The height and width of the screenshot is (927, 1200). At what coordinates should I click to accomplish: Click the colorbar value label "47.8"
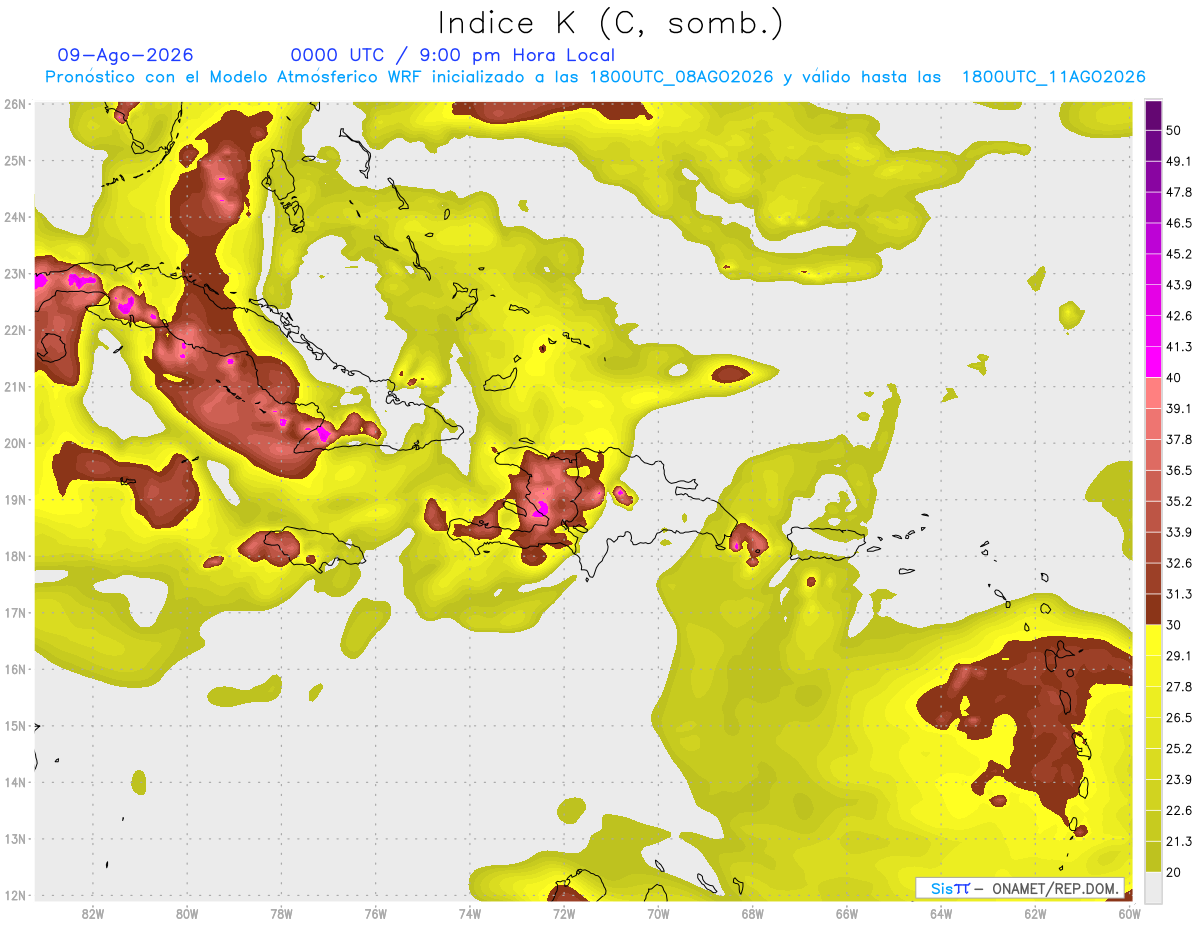pos(1179,192)
